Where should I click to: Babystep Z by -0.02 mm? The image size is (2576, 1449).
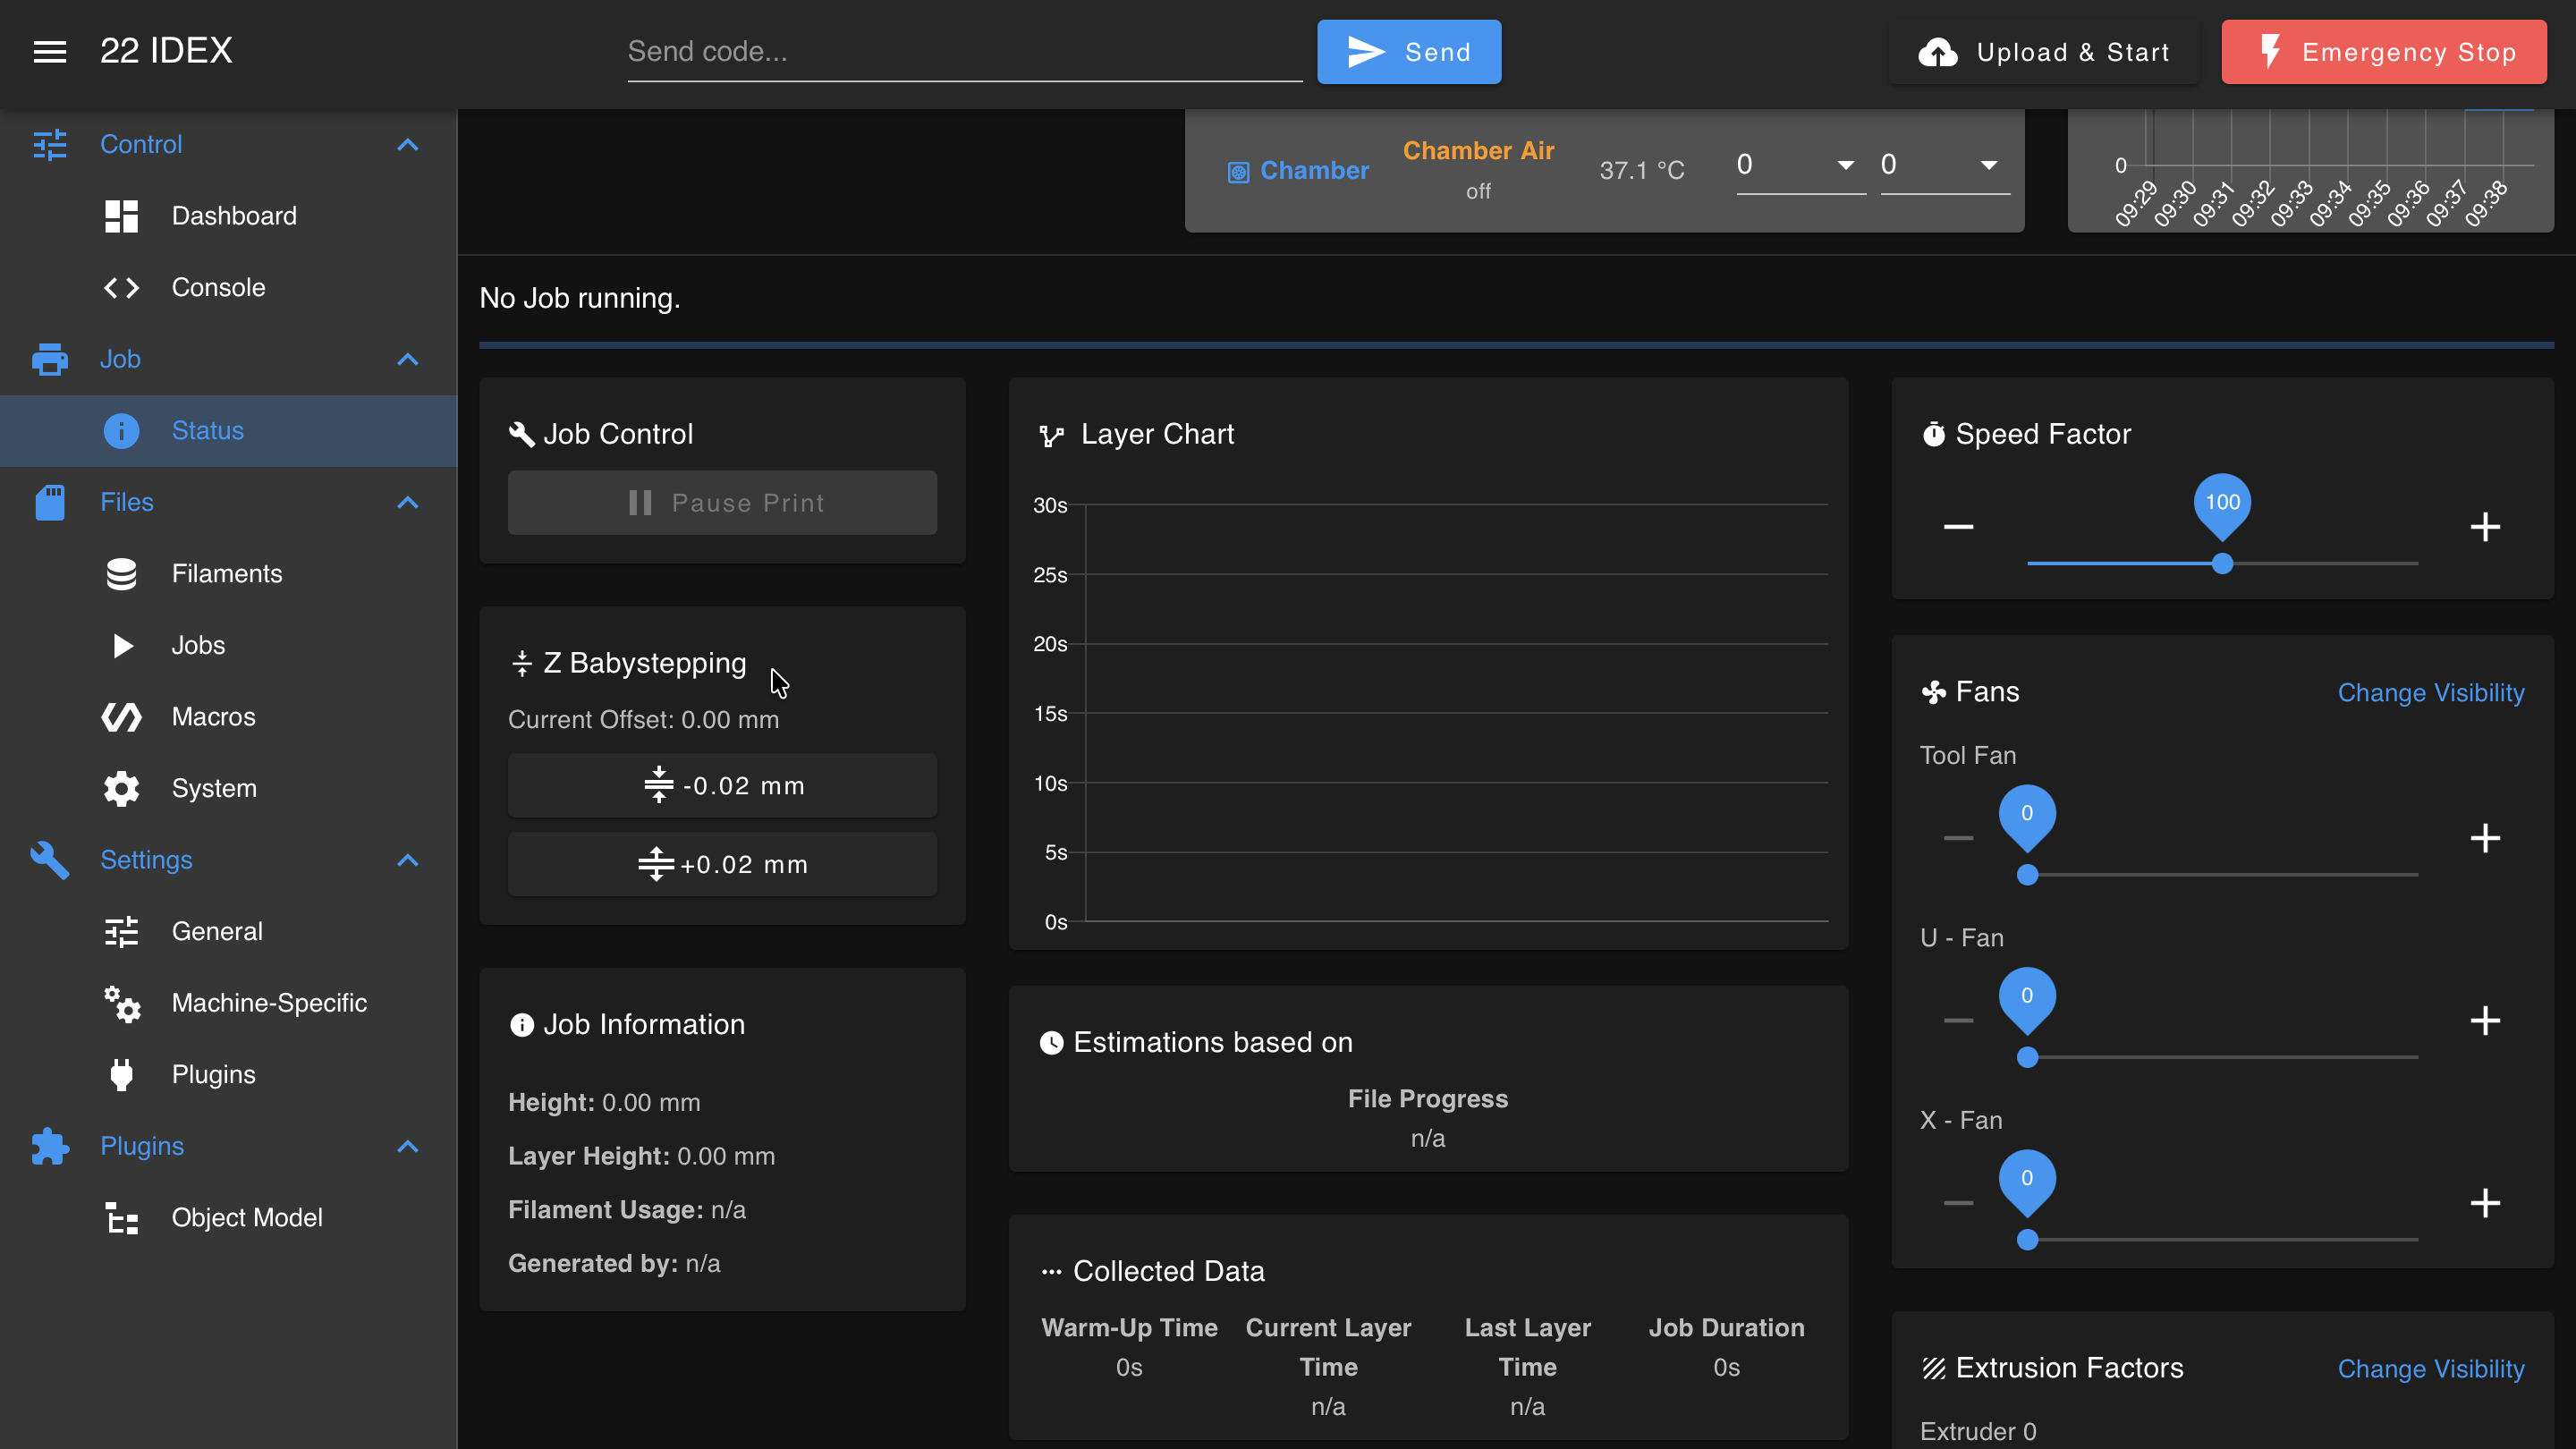click(722, 785)
